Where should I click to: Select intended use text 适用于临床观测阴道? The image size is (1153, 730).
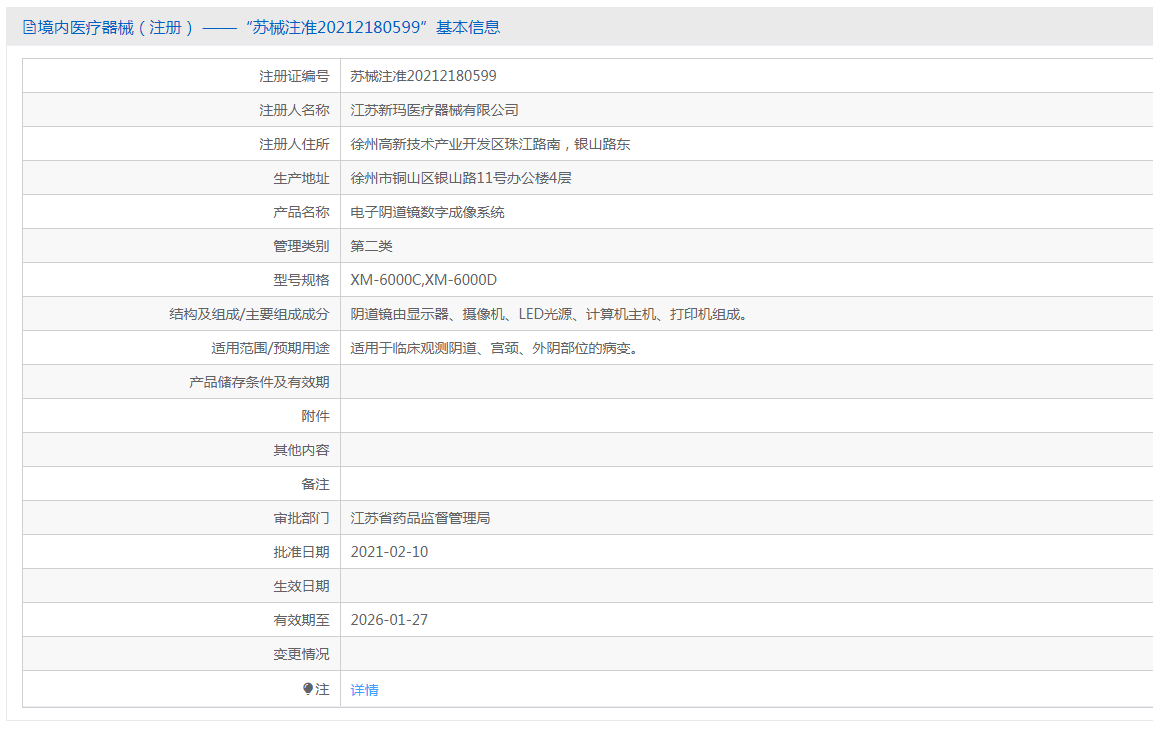pyautogui.click(x=494, y=348)
